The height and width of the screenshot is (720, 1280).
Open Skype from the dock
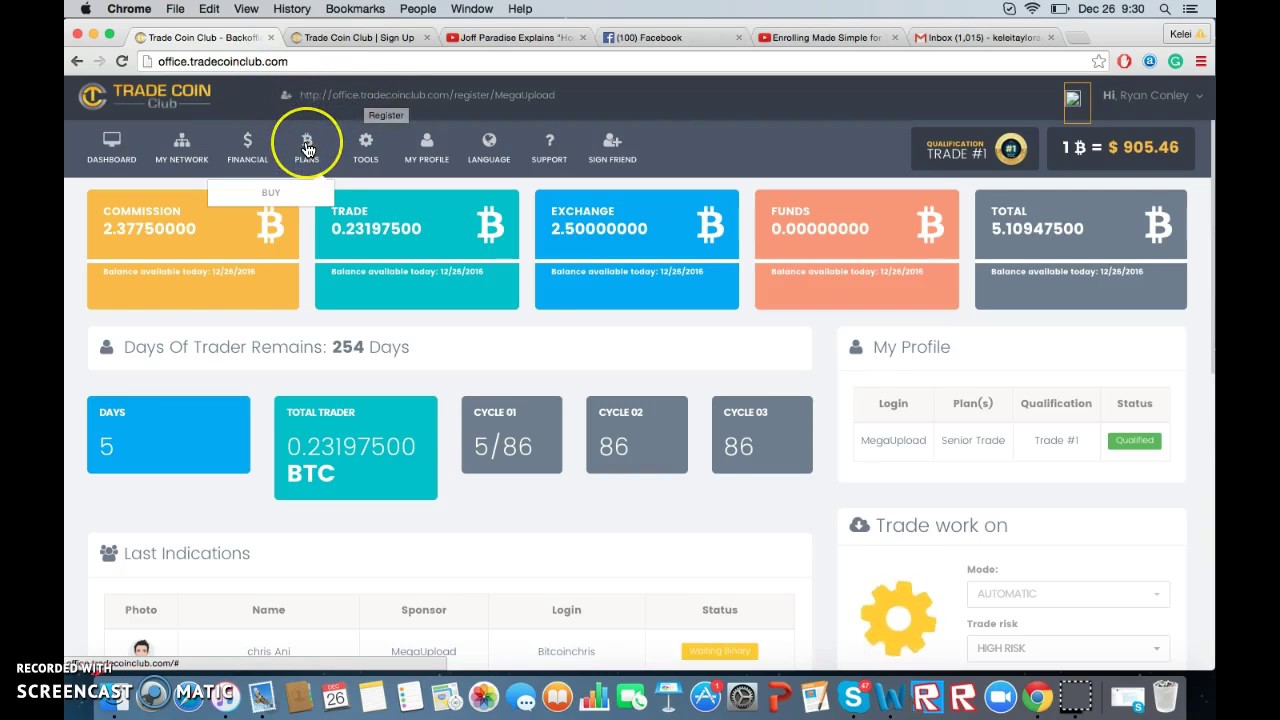pos(853,696)
